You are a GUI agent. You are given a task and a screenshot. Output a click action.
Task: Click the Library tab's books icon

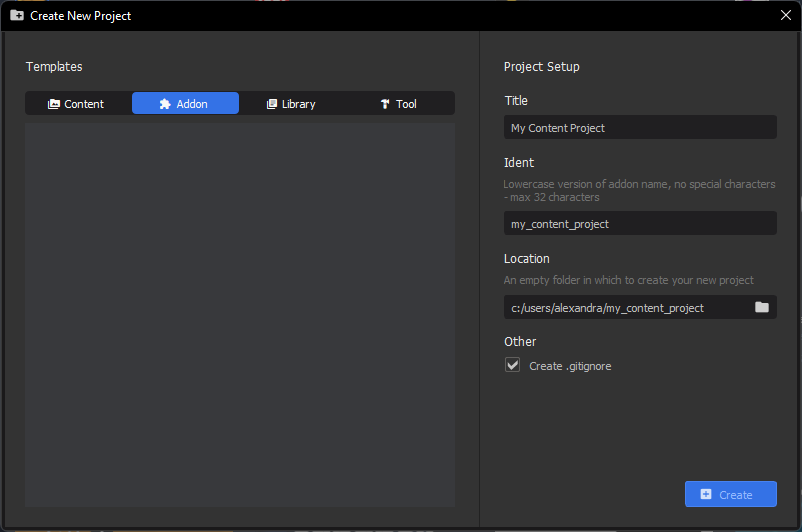272,104
